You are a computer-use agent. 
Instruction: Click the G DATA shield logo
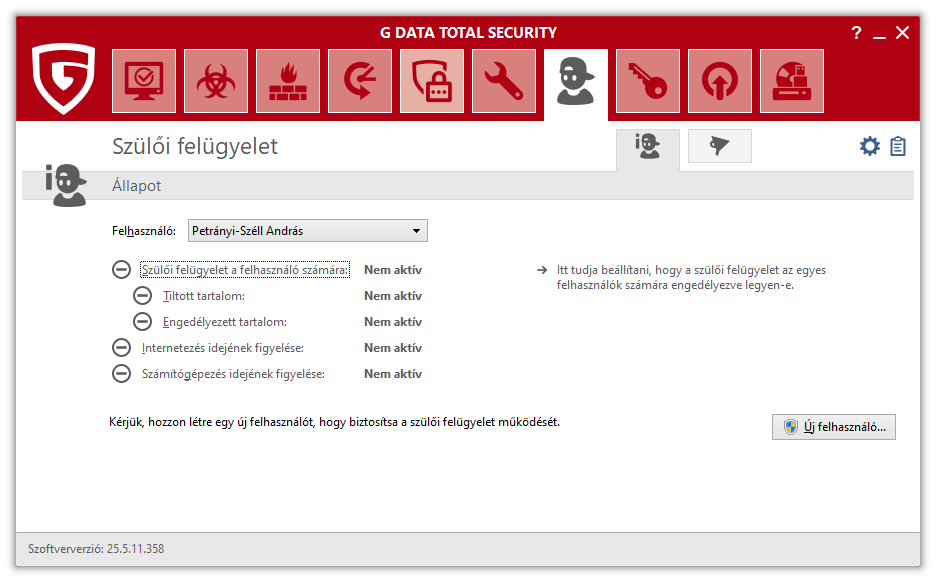click(x=63, y=78)
